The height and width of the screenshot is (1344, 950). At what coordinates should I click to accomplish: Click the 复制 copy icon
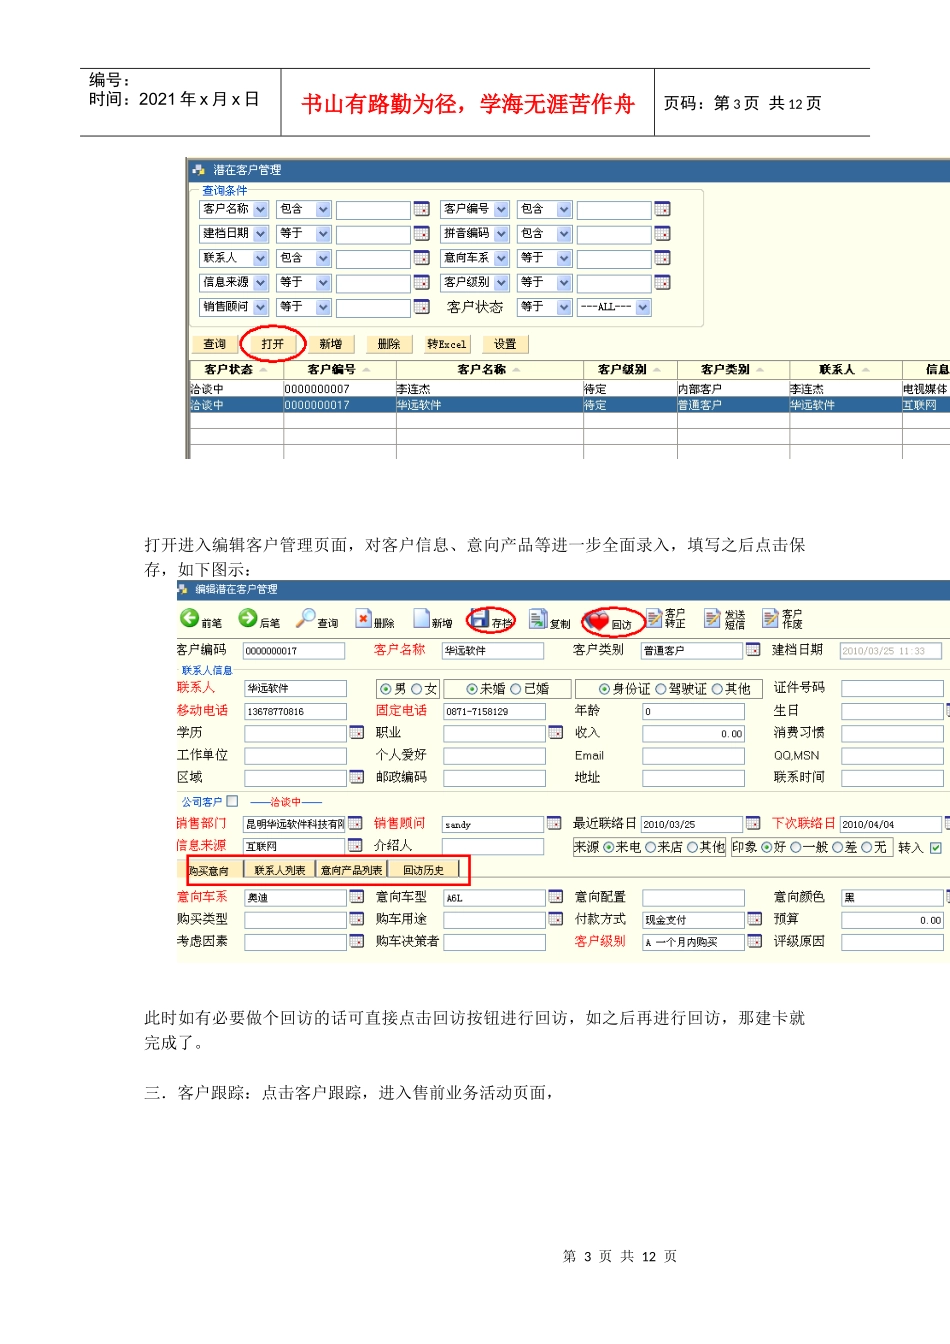(538, 619)
